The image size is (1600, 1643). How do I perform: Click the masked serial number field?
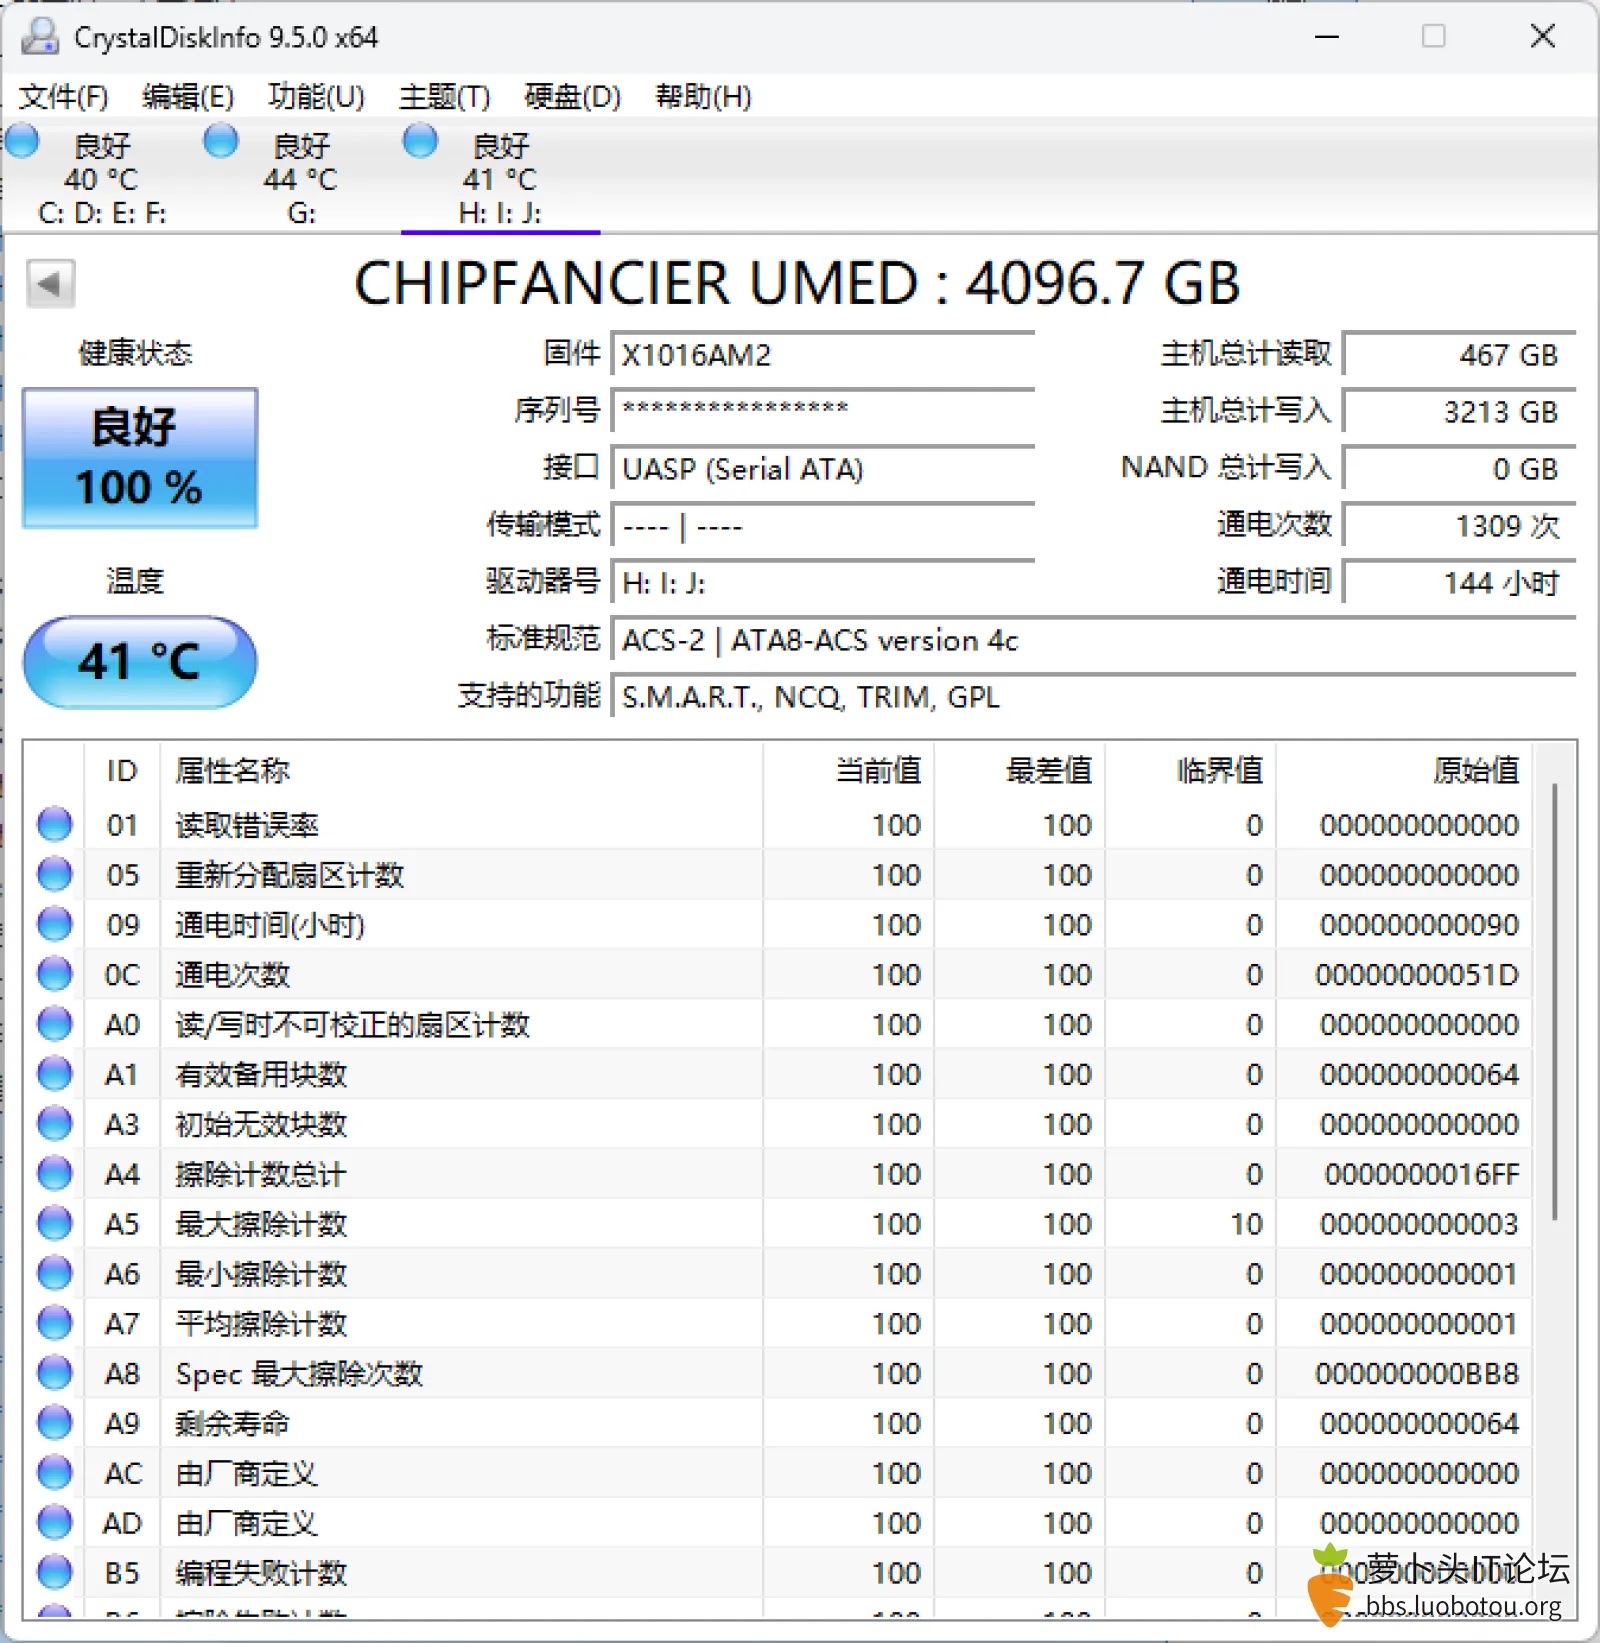click(823, 411)
